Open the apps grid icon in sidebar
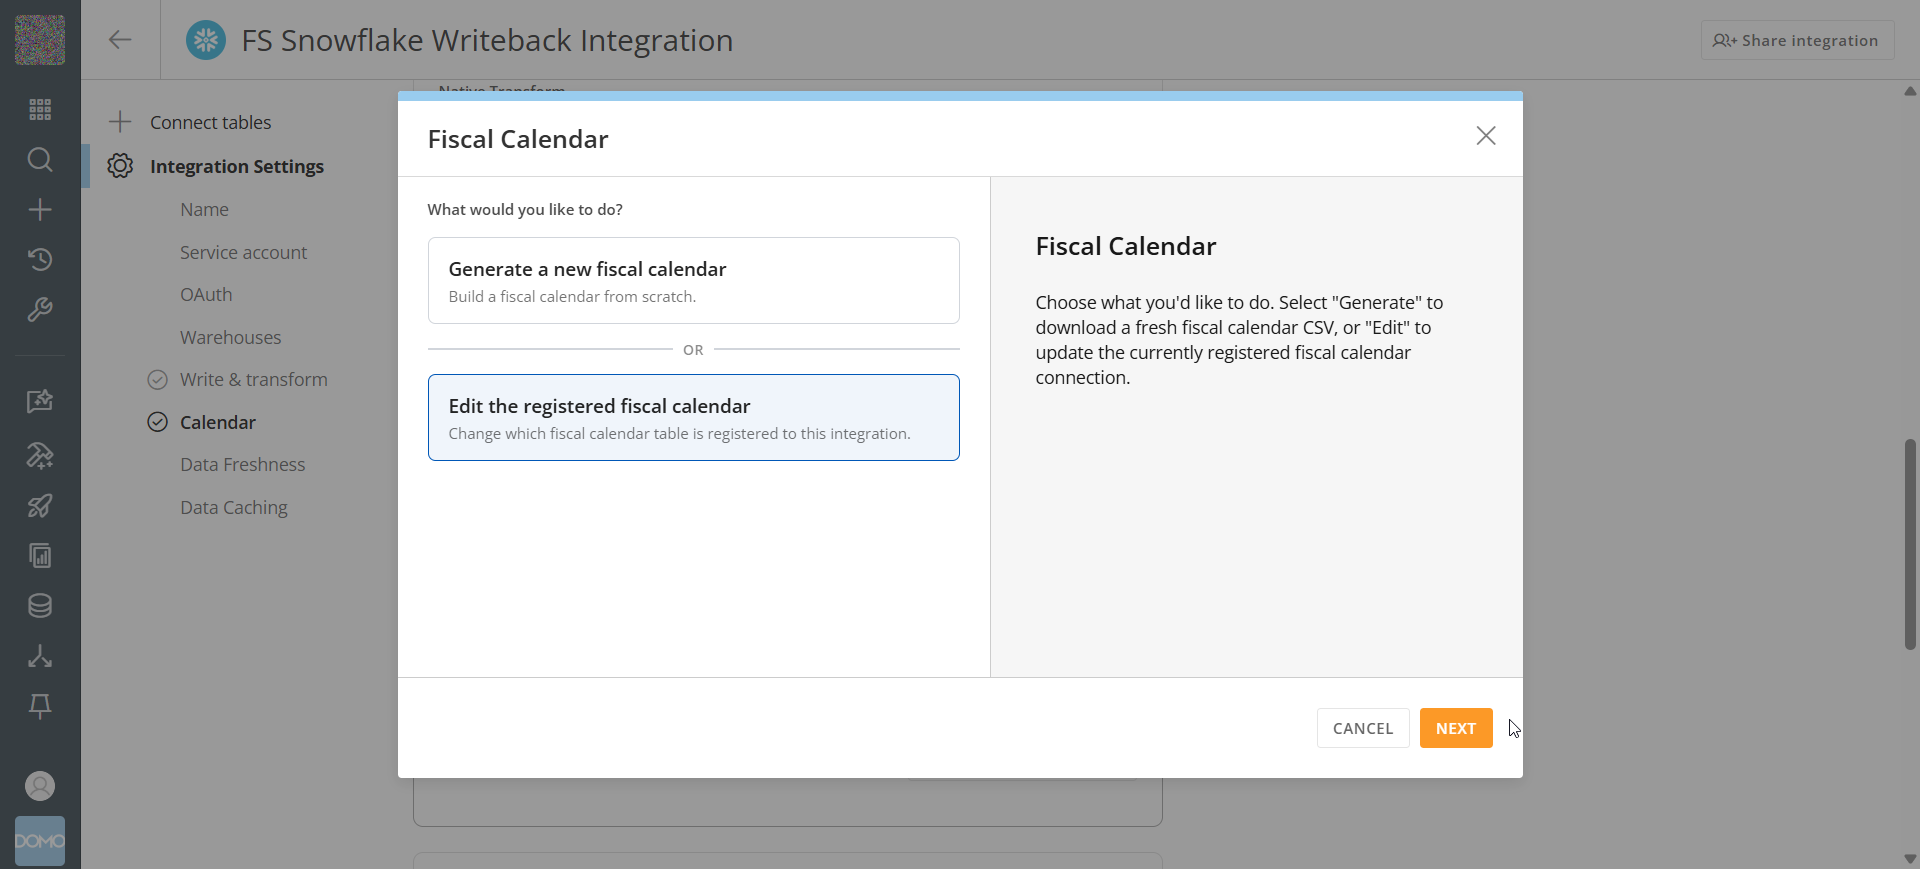This screenshot has height=869, width=1920. coord(40,109)
